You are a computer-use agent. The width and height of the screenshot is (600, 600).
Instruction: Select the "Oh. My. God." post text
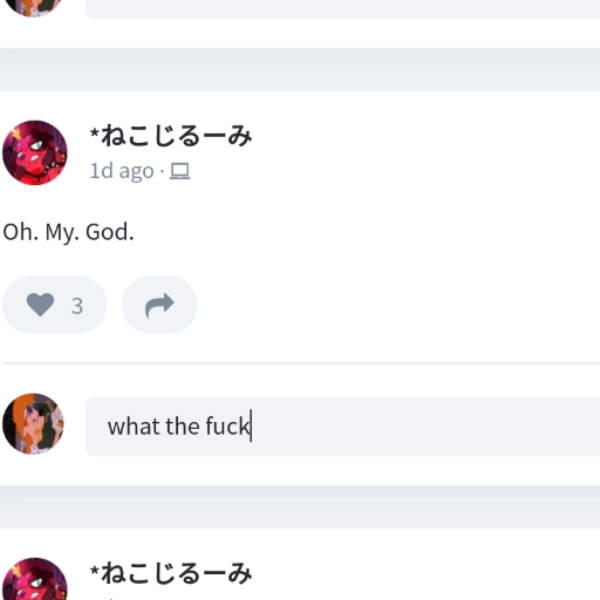coord(68,232)
